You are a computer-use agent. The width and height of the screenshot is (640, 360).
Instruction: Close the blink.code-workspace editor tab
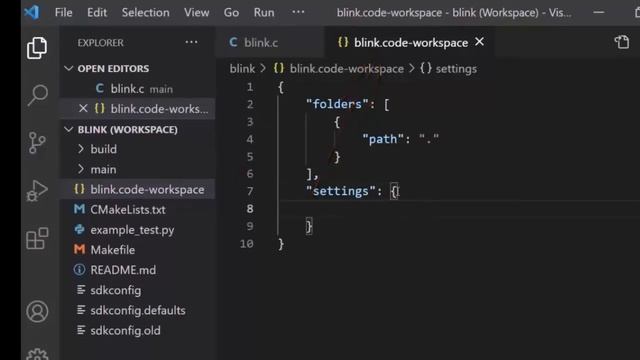480,42
